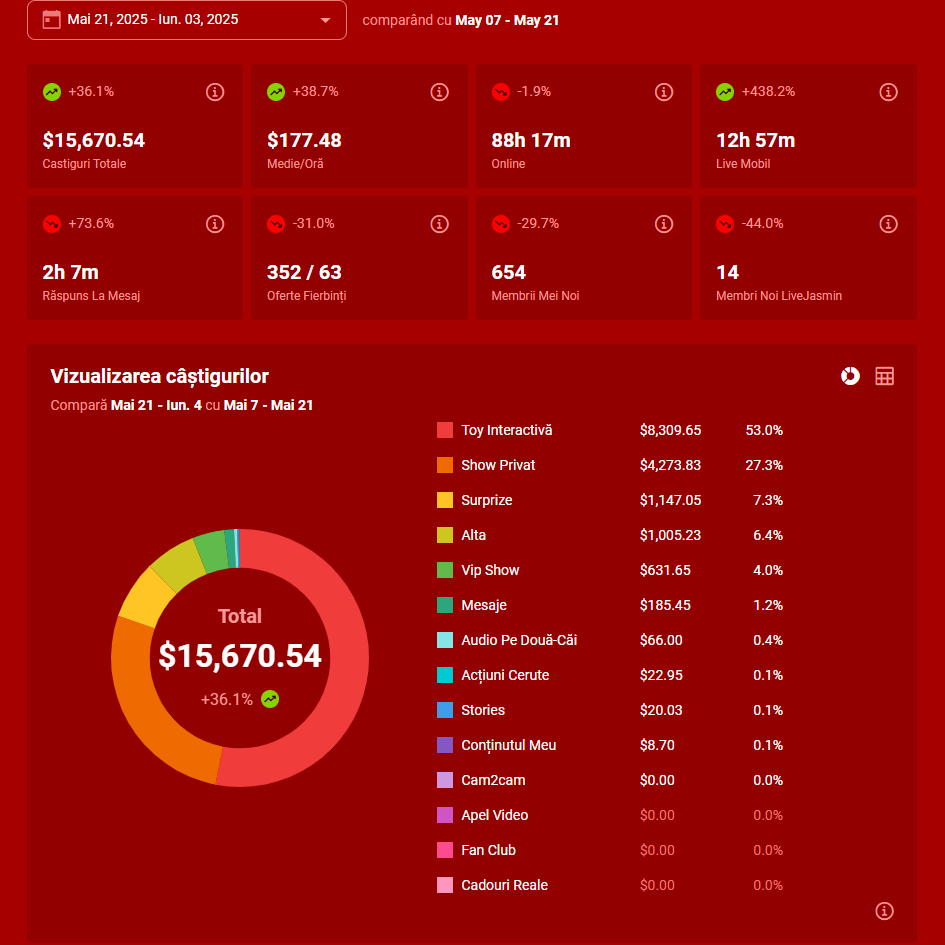Open info icon on Castiguri Totale card
945x945 pixels.
click(x=215, y=92)
